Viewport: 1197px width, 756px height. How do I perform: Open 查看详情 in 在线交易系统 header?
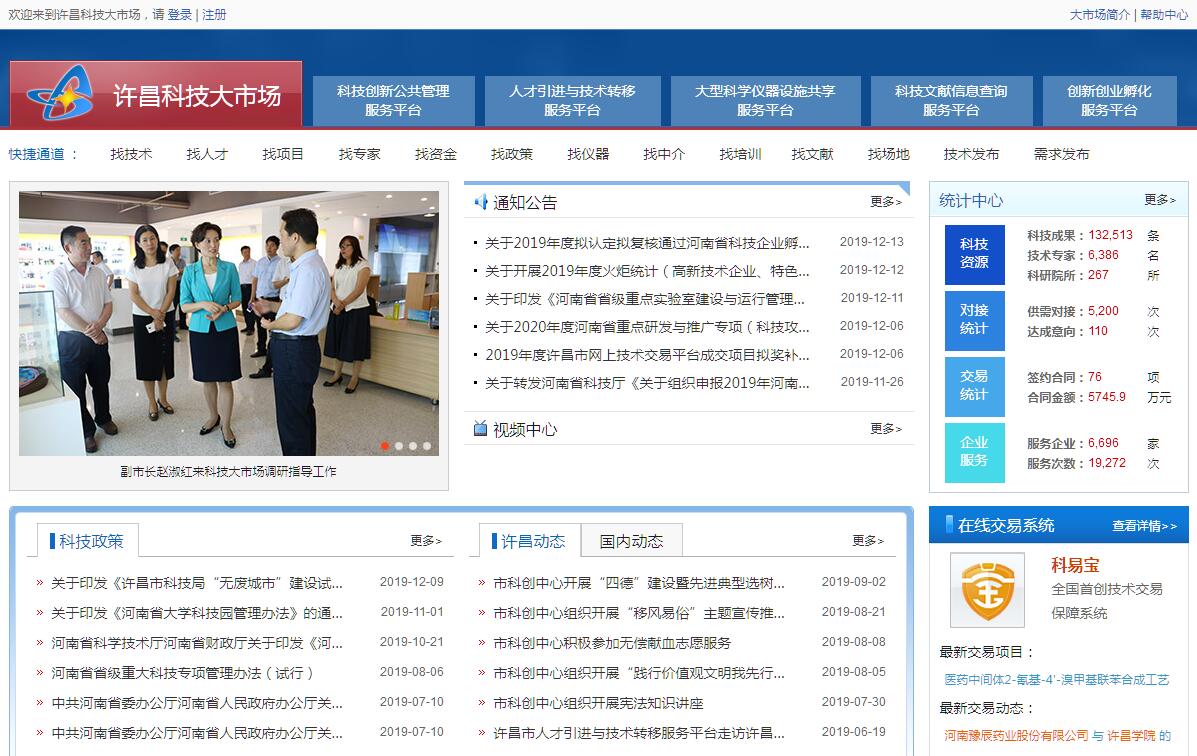tap(1144, 526)
